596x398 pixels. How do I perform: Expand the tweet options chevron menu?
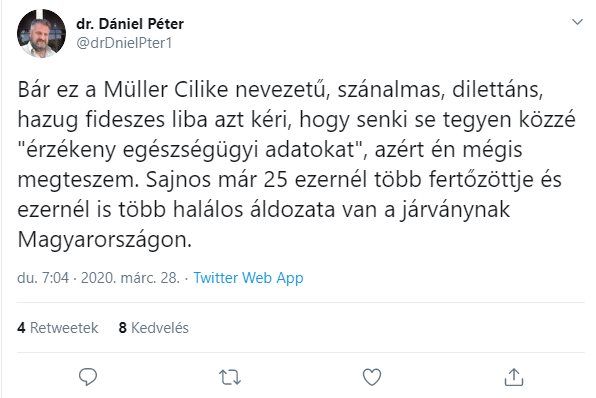coord(577,22)
